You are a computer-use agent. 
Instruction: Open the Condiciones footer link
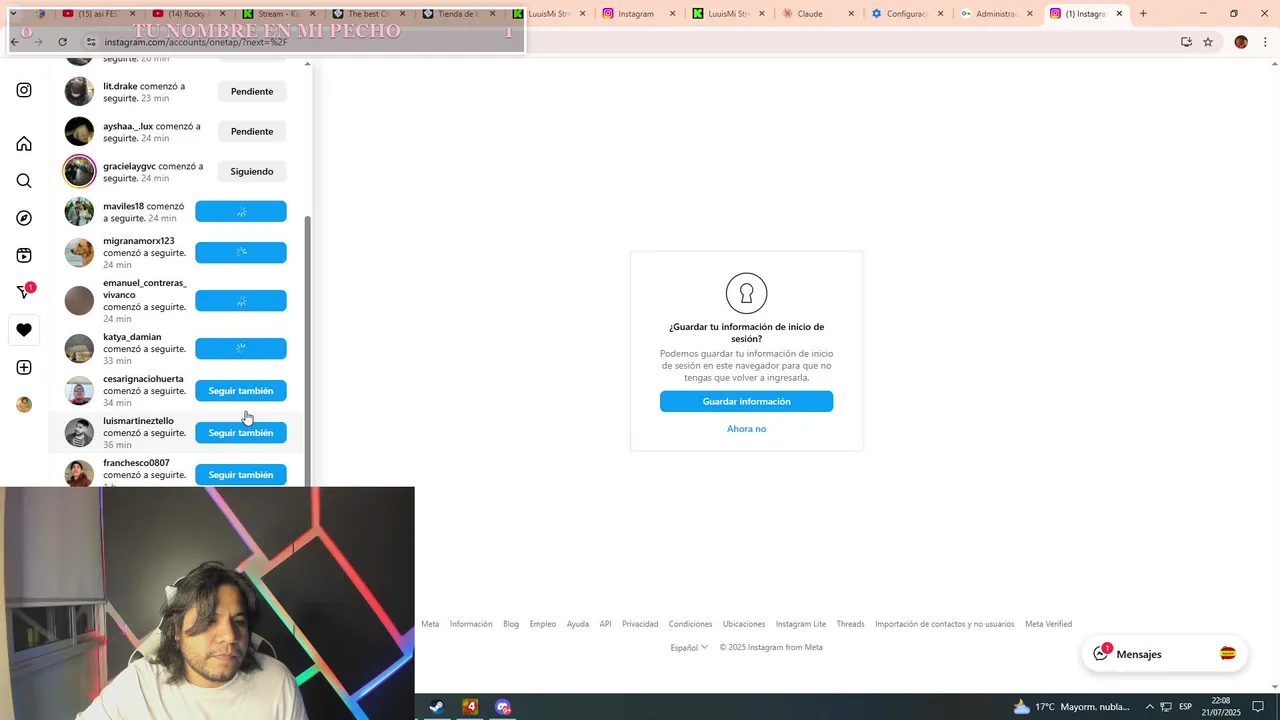690,624
